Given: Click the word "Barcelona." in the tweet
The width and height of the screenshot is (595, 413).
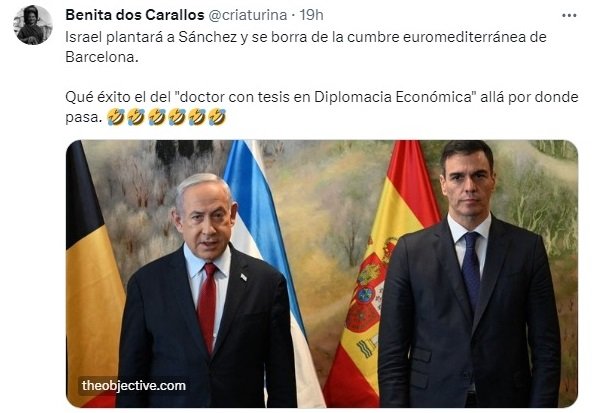Looking at the screenshot, I should (x=102, y=57).
